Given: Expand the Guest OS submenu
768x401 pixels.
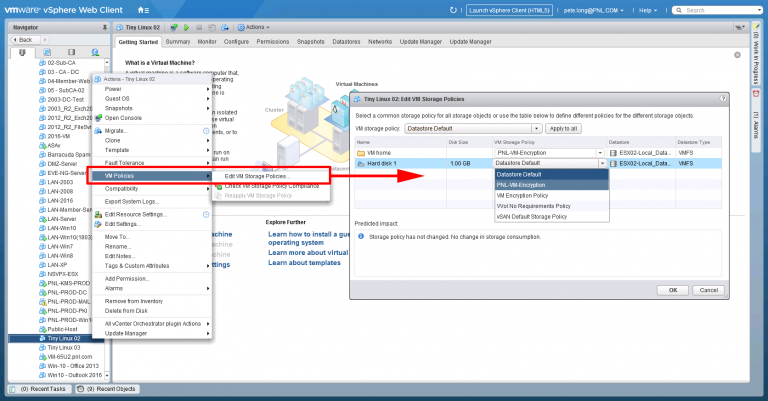Looking at the screenshot, I should tap(152, 98).
